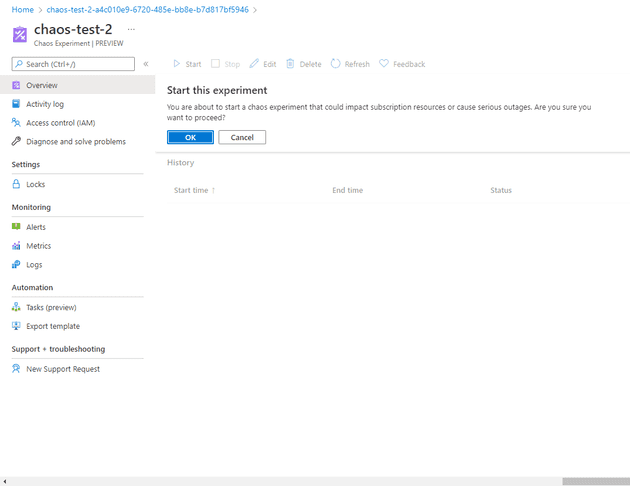Click the Access control people icon
Image resolution: width=630 pixels, height=486 pixels.
tap(16, 122)
